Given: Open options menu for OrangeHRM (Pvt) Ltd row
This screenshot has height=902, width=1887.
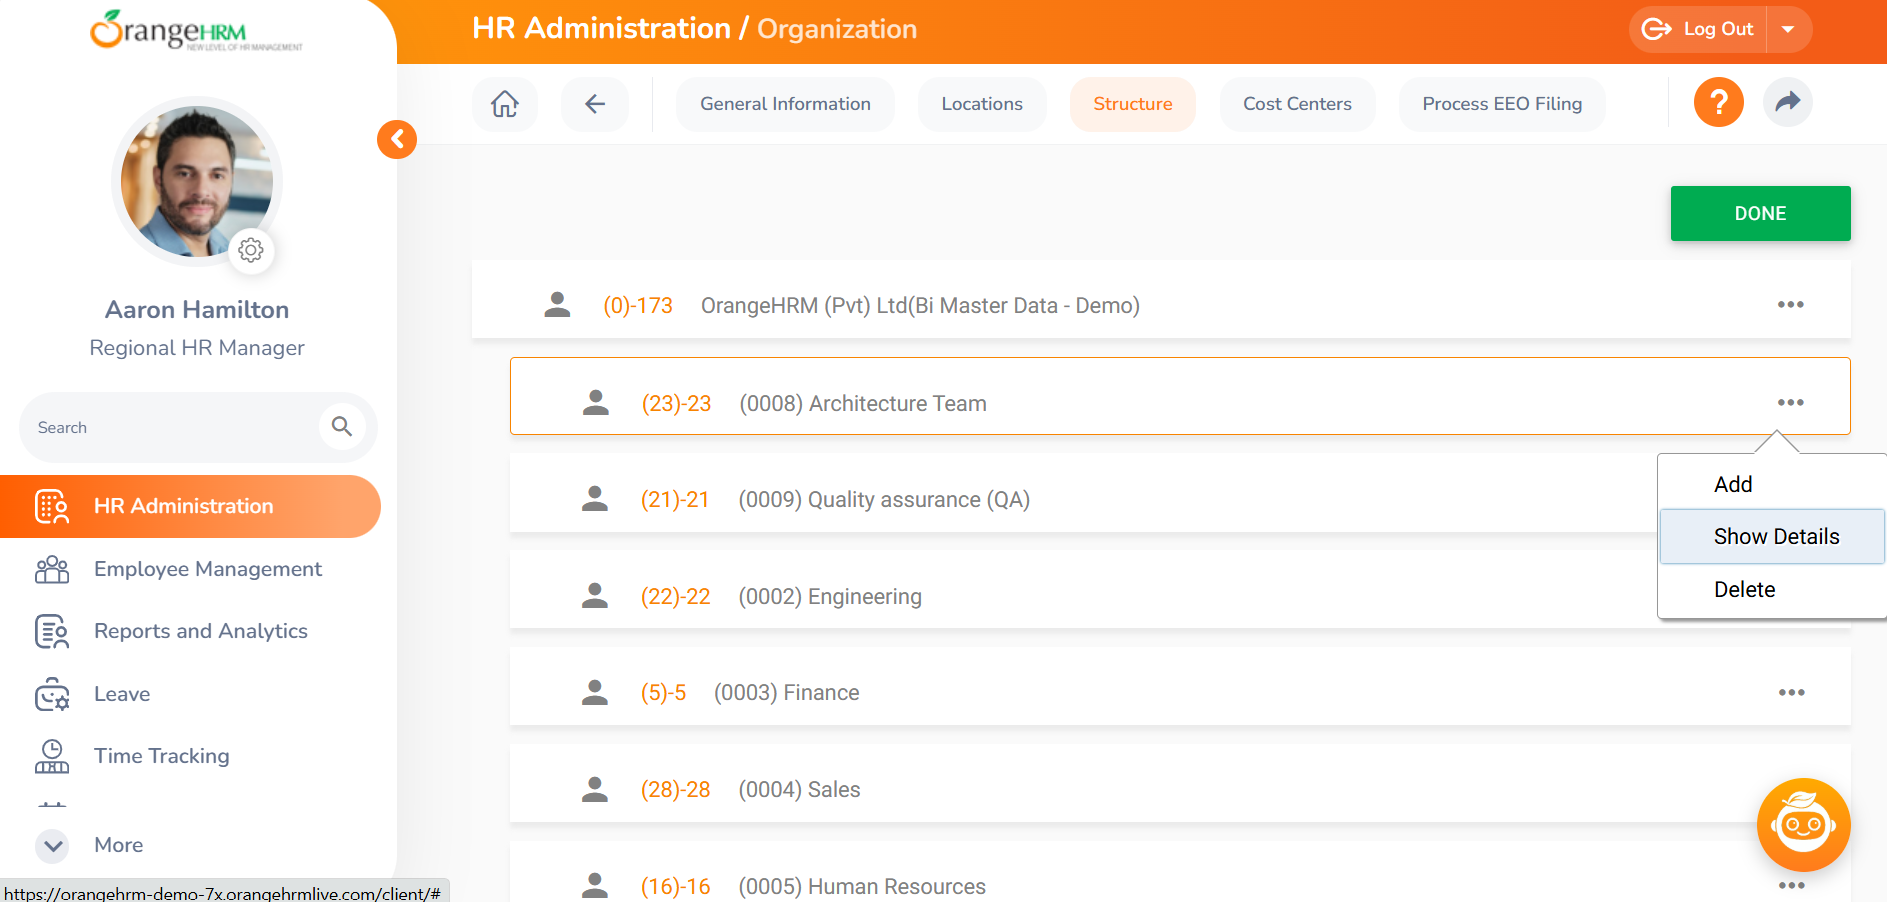Looking at the screenshot, I should point(1790,304).
